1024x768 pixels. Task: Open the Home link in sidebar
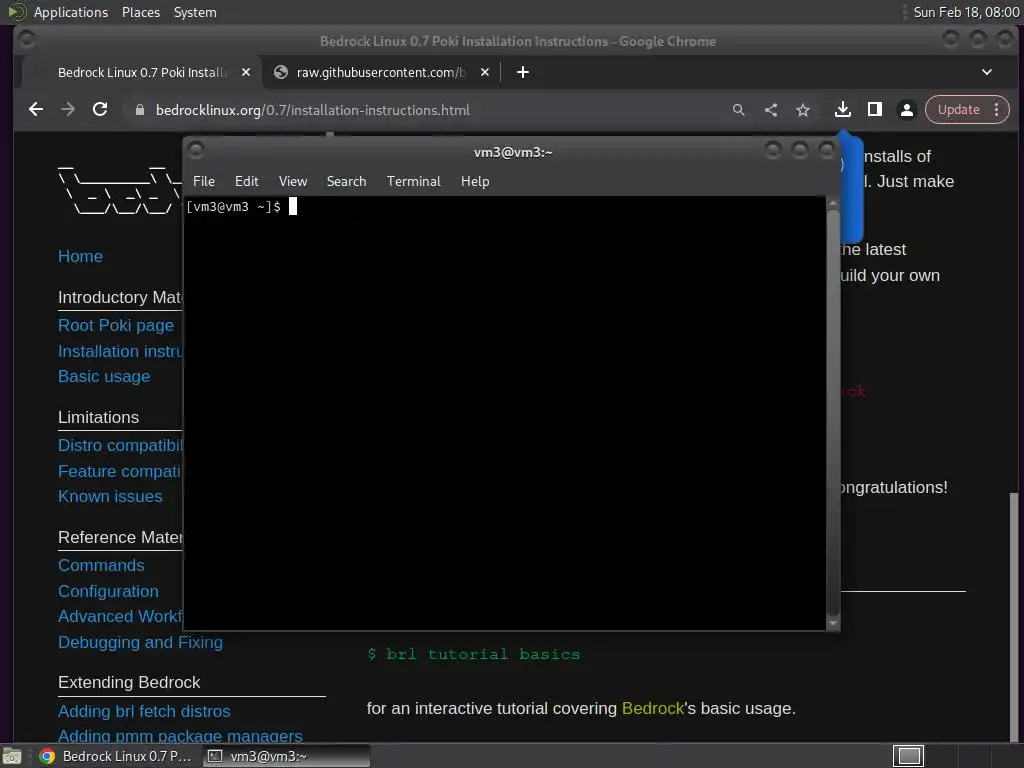pos(80,256)
